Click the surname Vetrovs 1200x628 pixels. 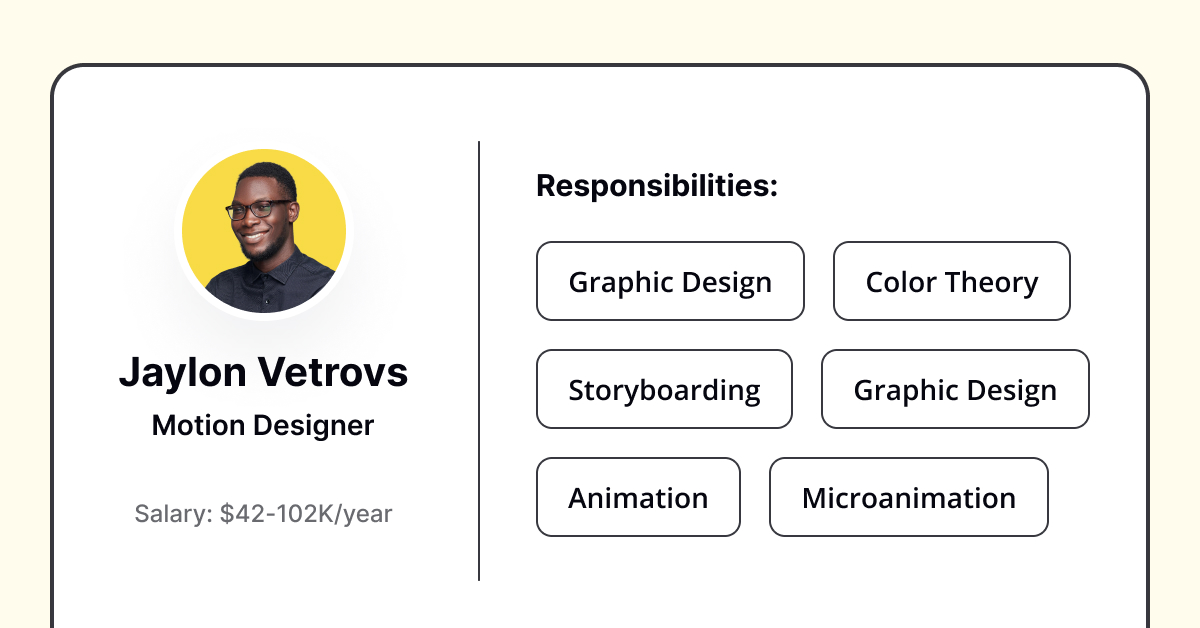333,372
